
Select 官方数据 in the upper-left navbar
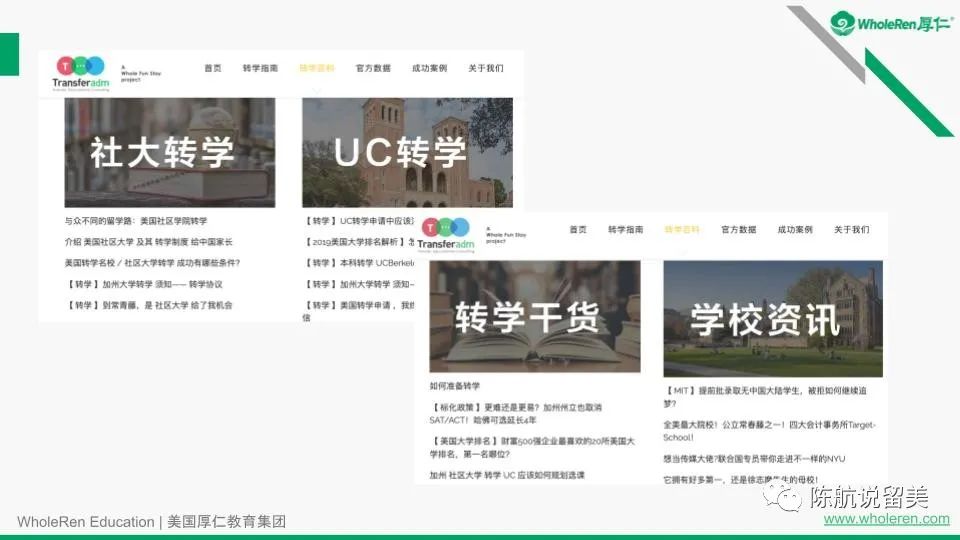[x=373, y=68]
